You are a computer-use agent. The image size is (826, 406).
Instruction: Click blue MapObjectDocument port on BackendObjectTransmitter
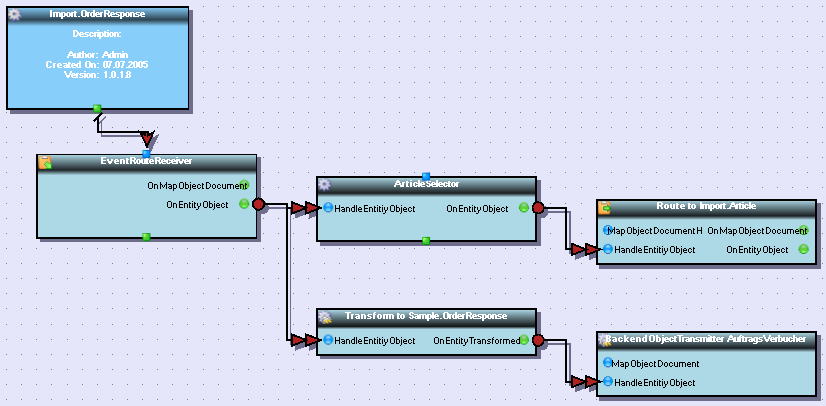click(606, 364)
